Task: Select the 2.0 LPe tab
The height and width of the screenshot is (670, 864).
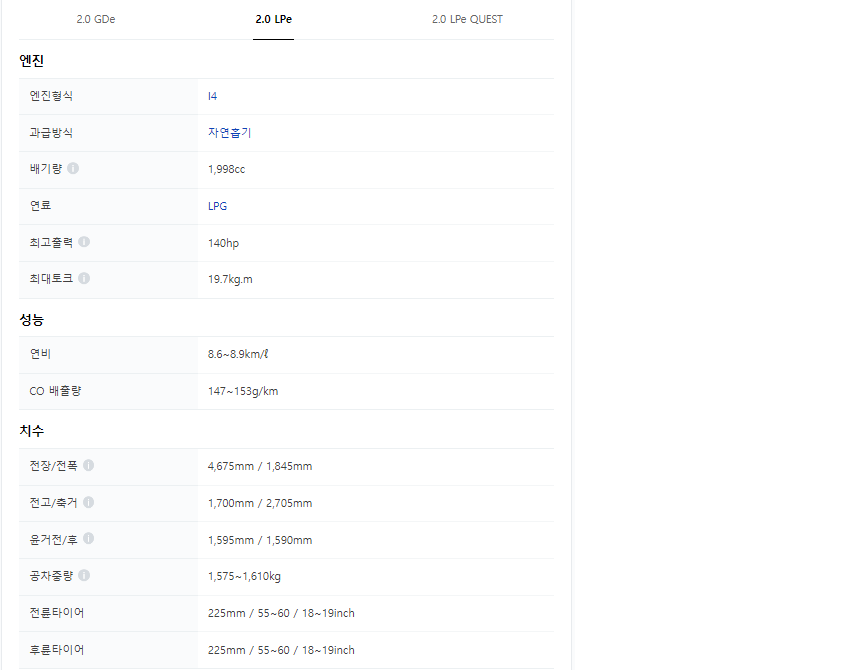Action: 273,19
